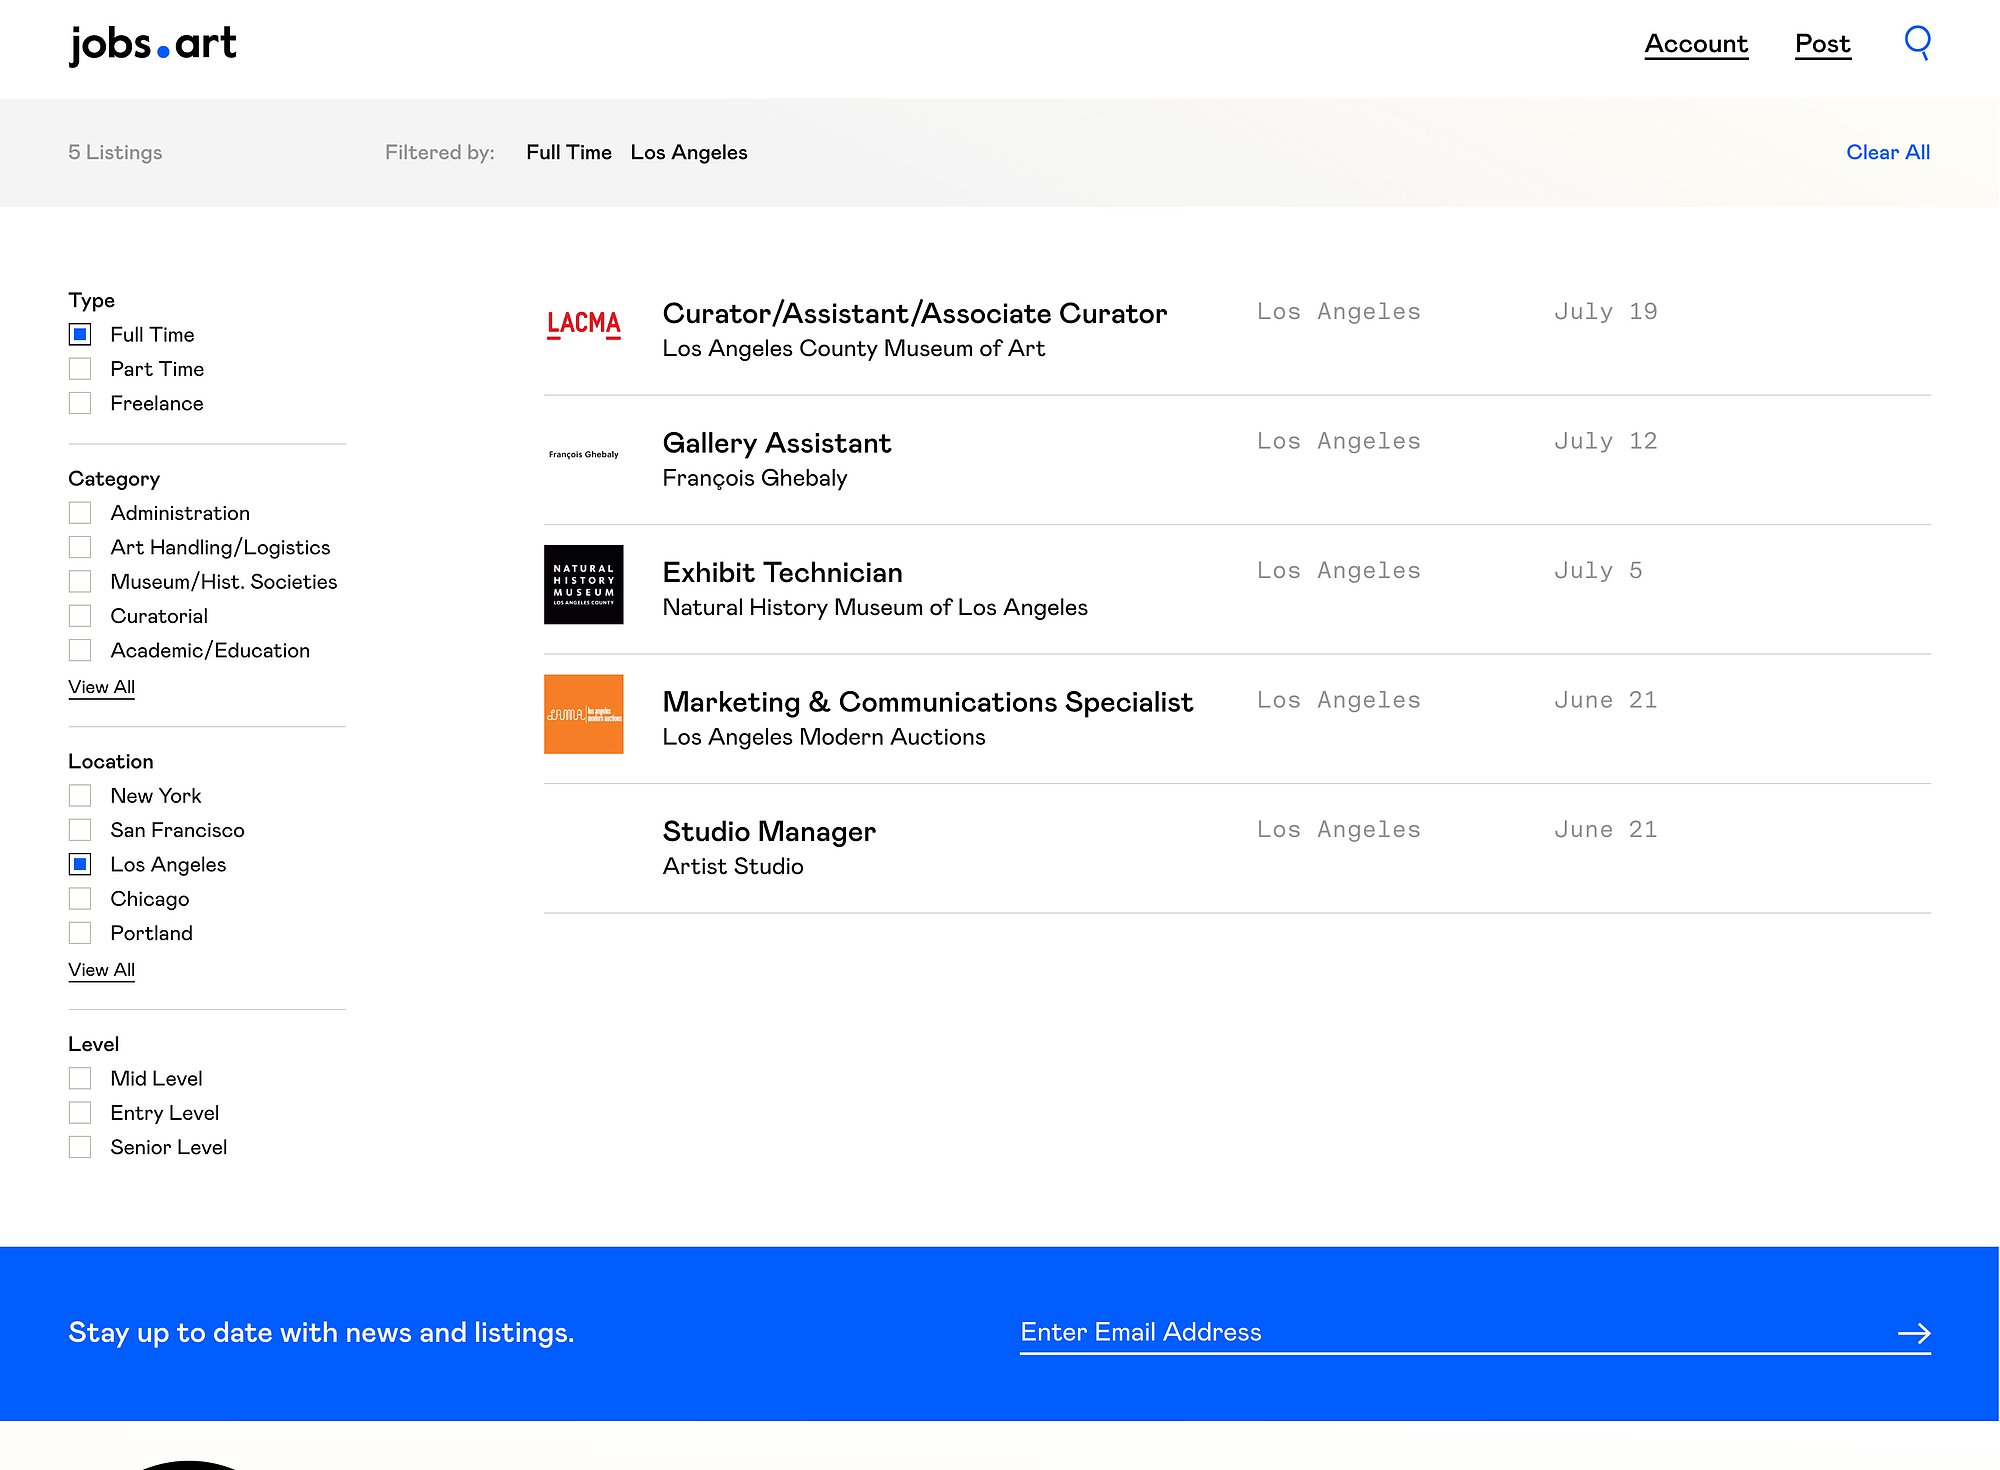
Task: Submit email with the arrow icon
Action: (1913, 1332)
